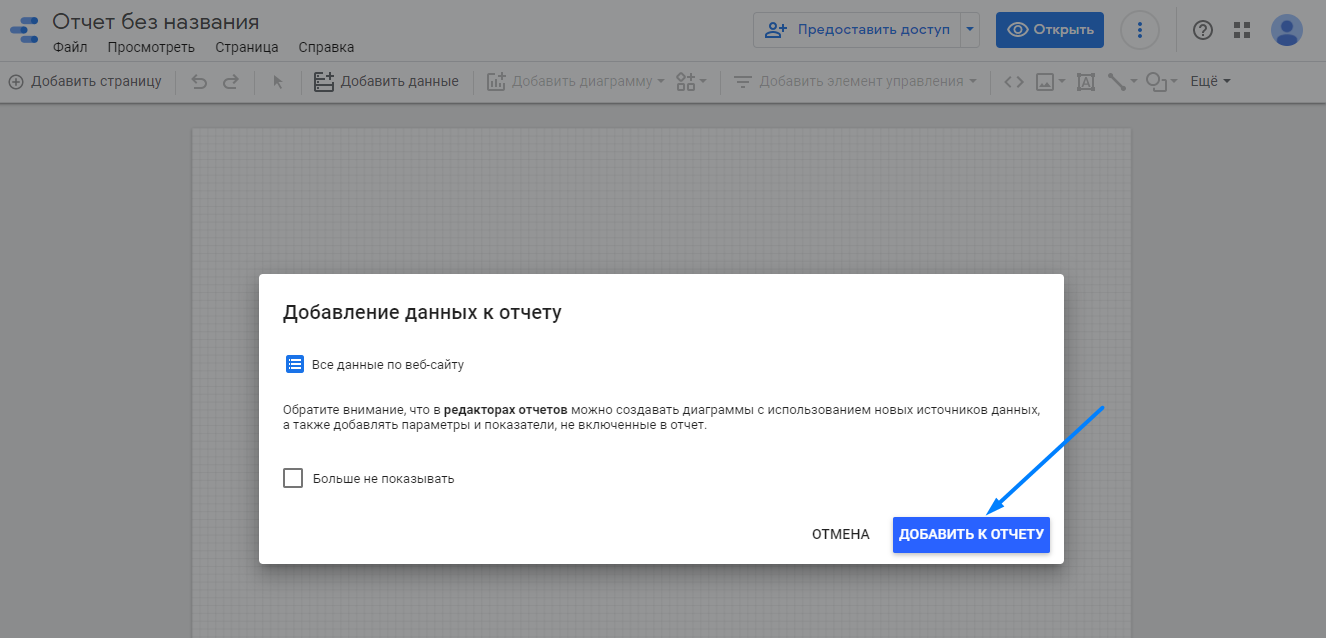Expand the share access dropdown arrow
Viewport: 1326px width, 638px height.
click(969, 30)
